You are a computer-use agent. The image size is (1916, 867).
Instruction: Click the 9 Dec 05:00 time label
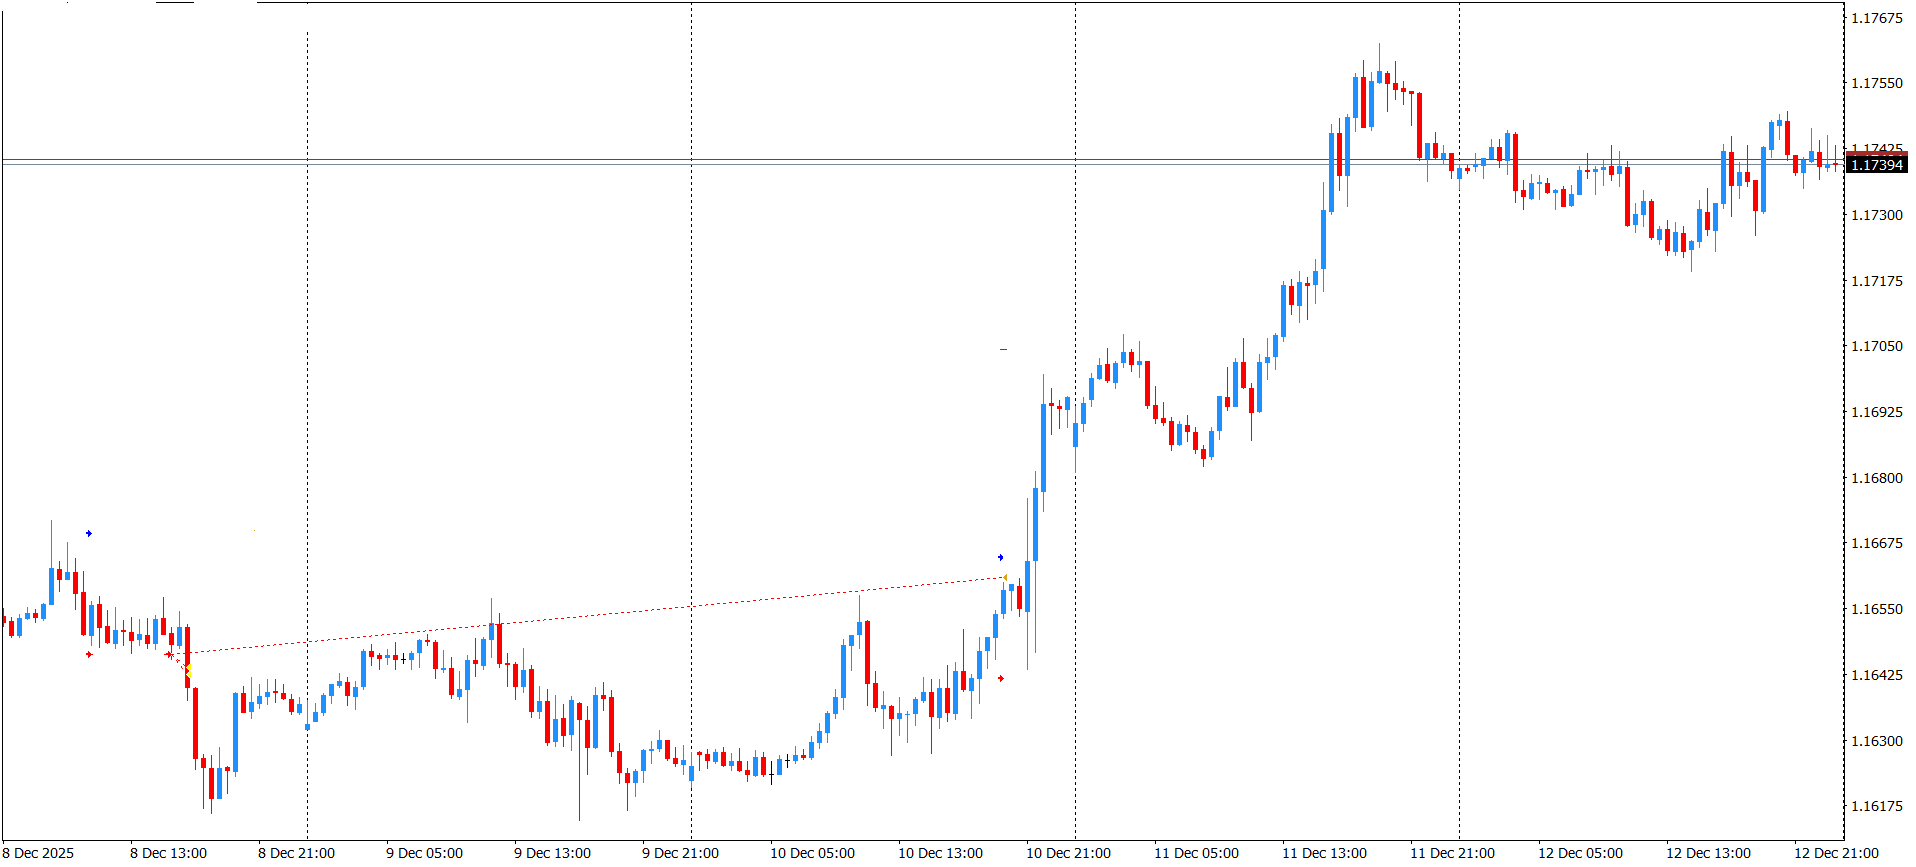click(424, 853)
